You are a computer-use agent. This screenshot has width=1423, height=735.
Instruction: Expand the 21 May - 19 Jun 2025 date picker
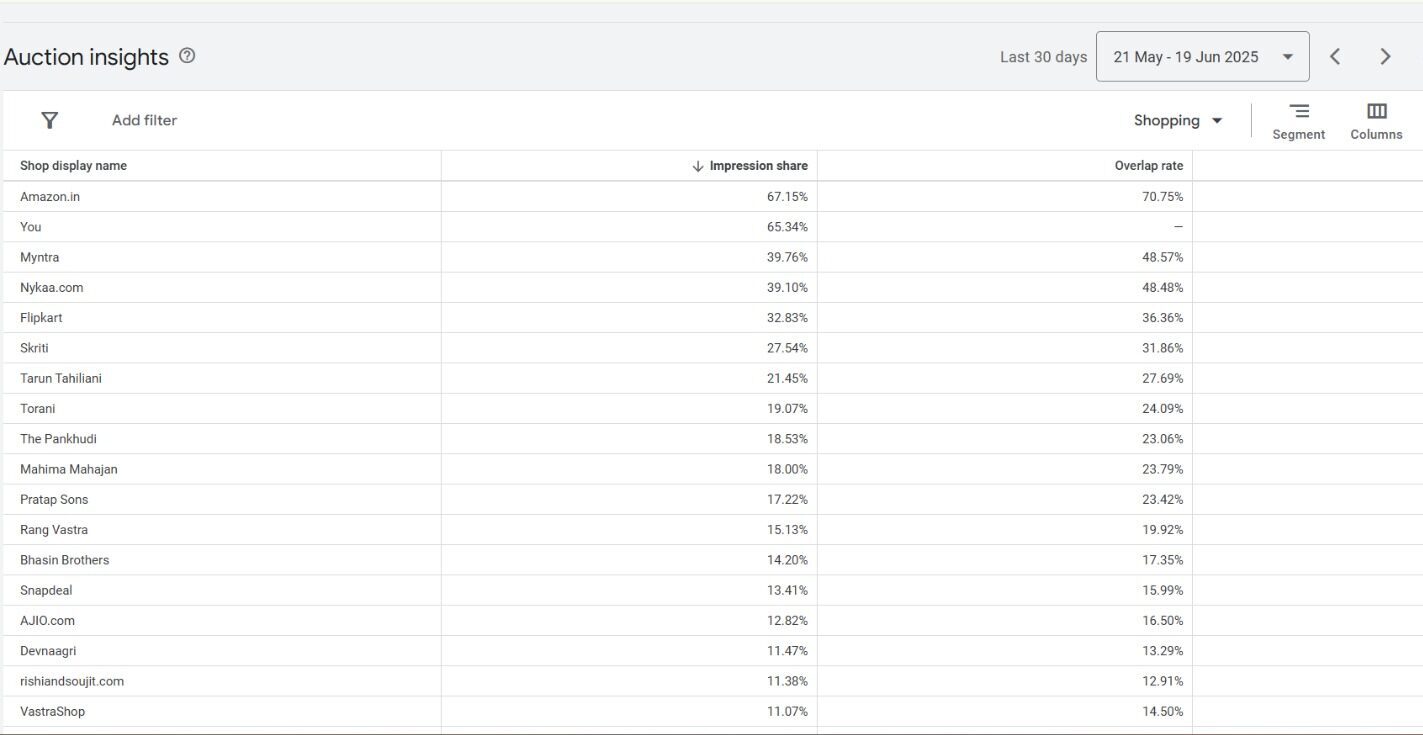1202,57
